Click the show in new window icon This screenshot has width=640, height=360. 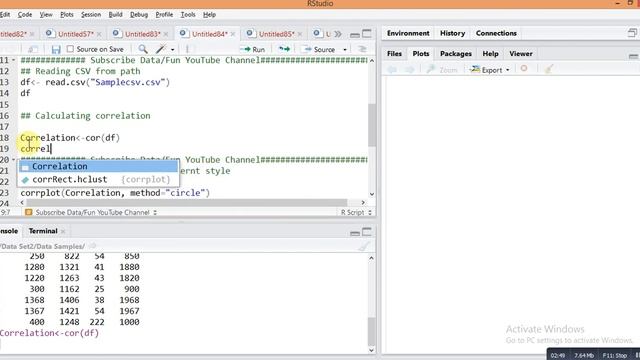point(33,49)
